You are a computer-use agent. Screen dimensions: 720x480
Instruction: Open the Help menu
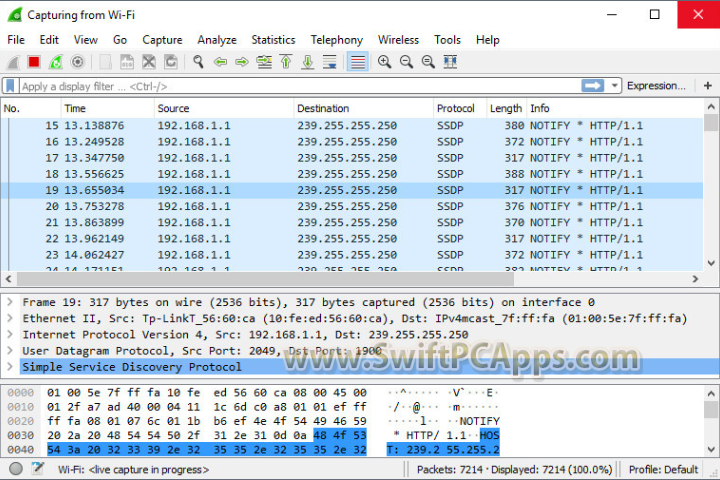click(488, 40)
